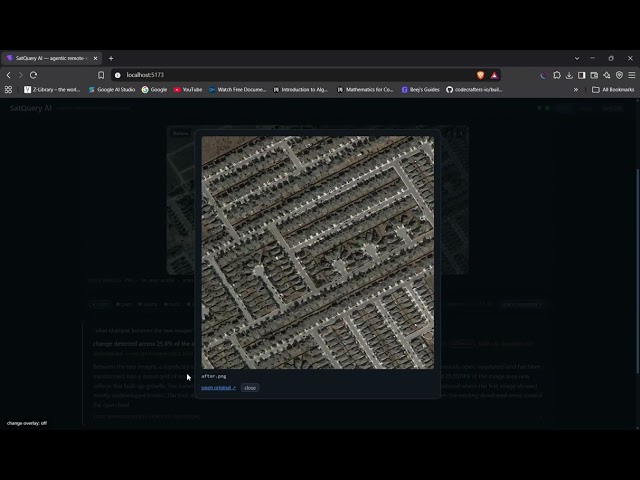Reload the localhost page
This screenshot has height=480, width=640.
[33, 75]
